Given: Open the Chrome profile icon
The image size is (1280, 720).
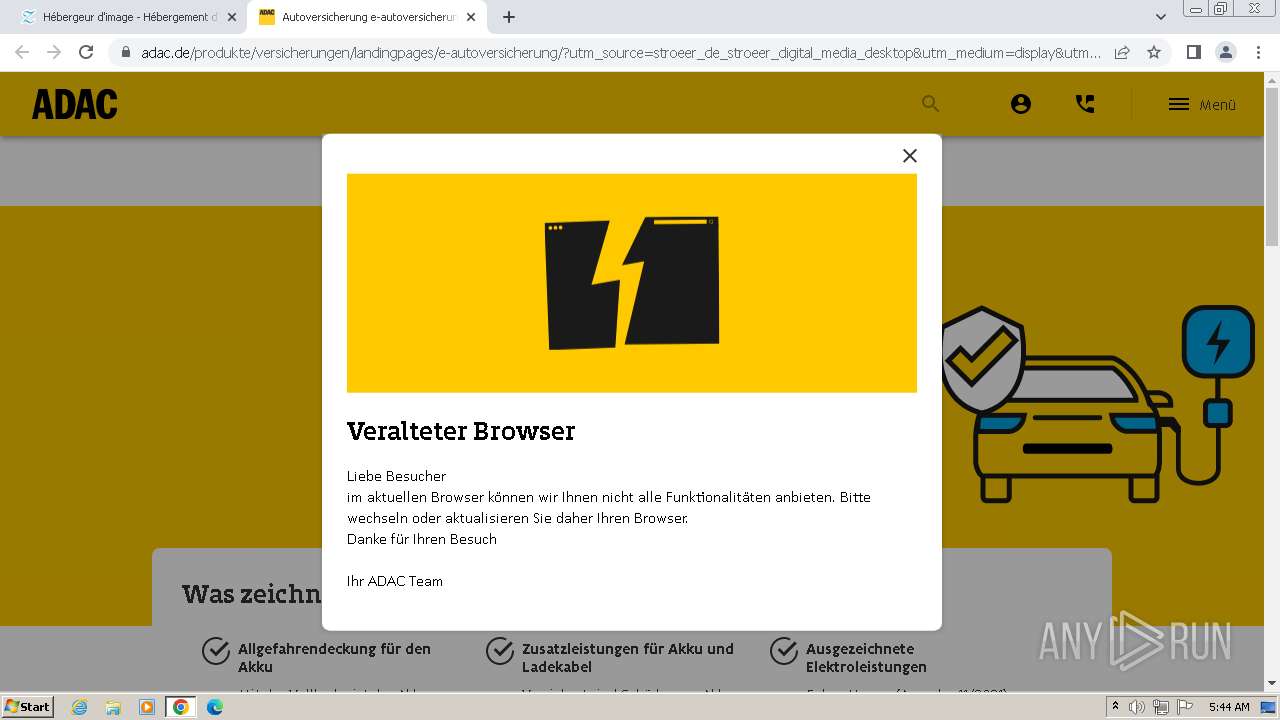Looking at the screenshot, I should [x=1225, y=52].
